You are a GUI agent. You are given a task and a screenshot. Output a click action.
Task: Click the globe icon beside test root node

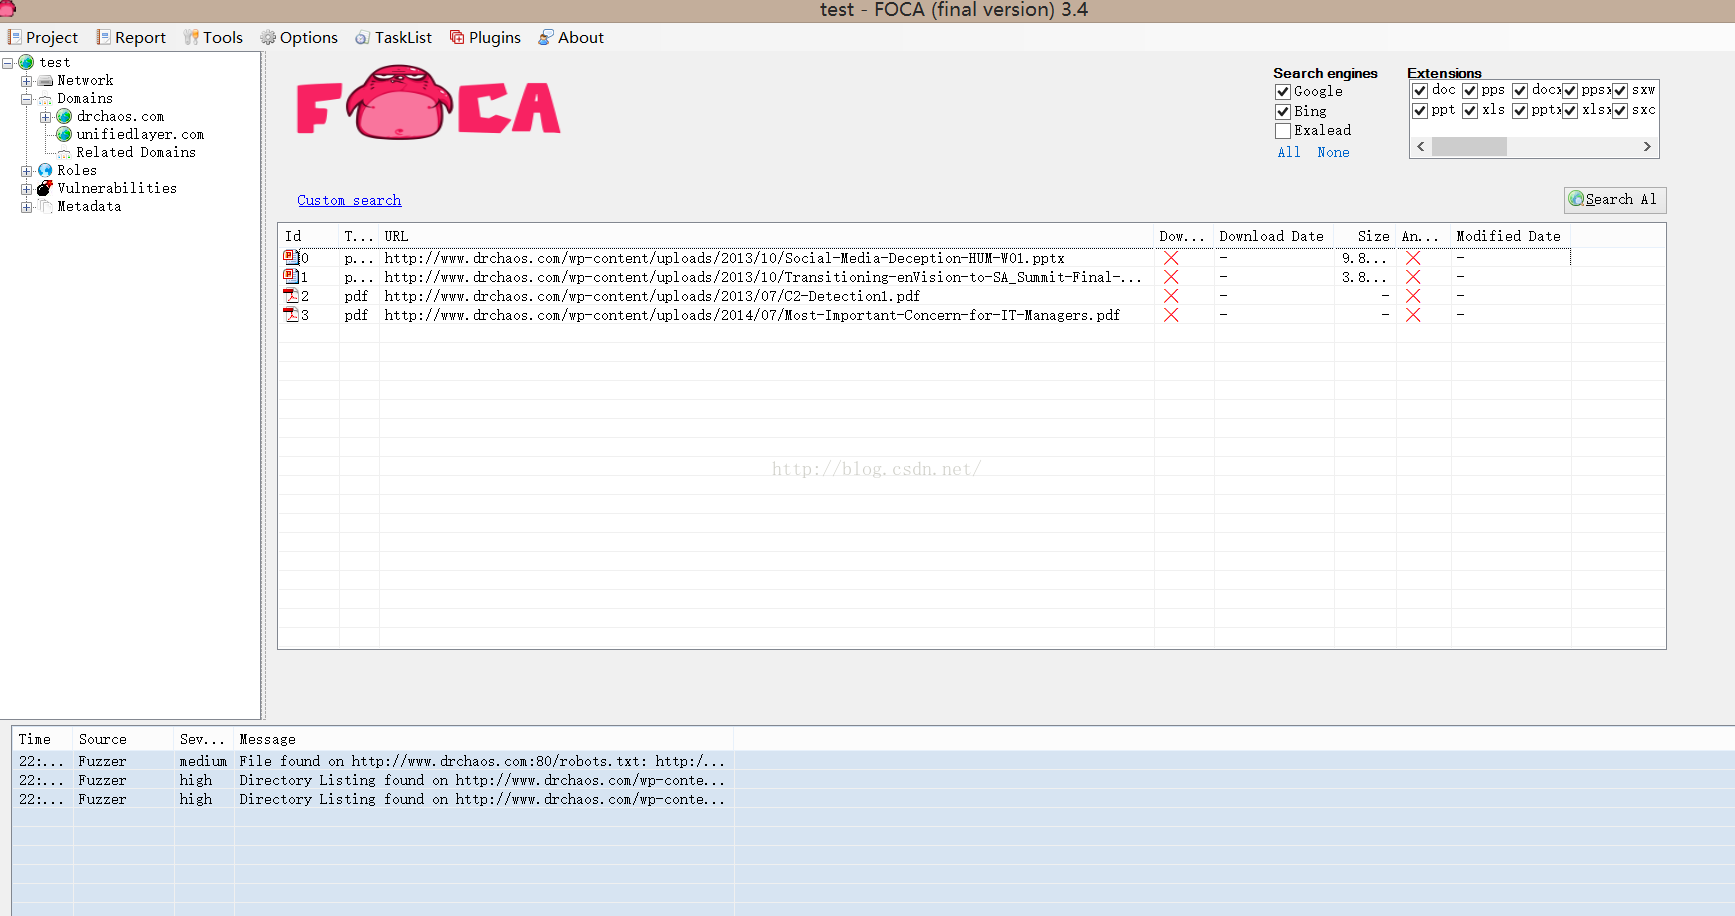pos(26,62)
